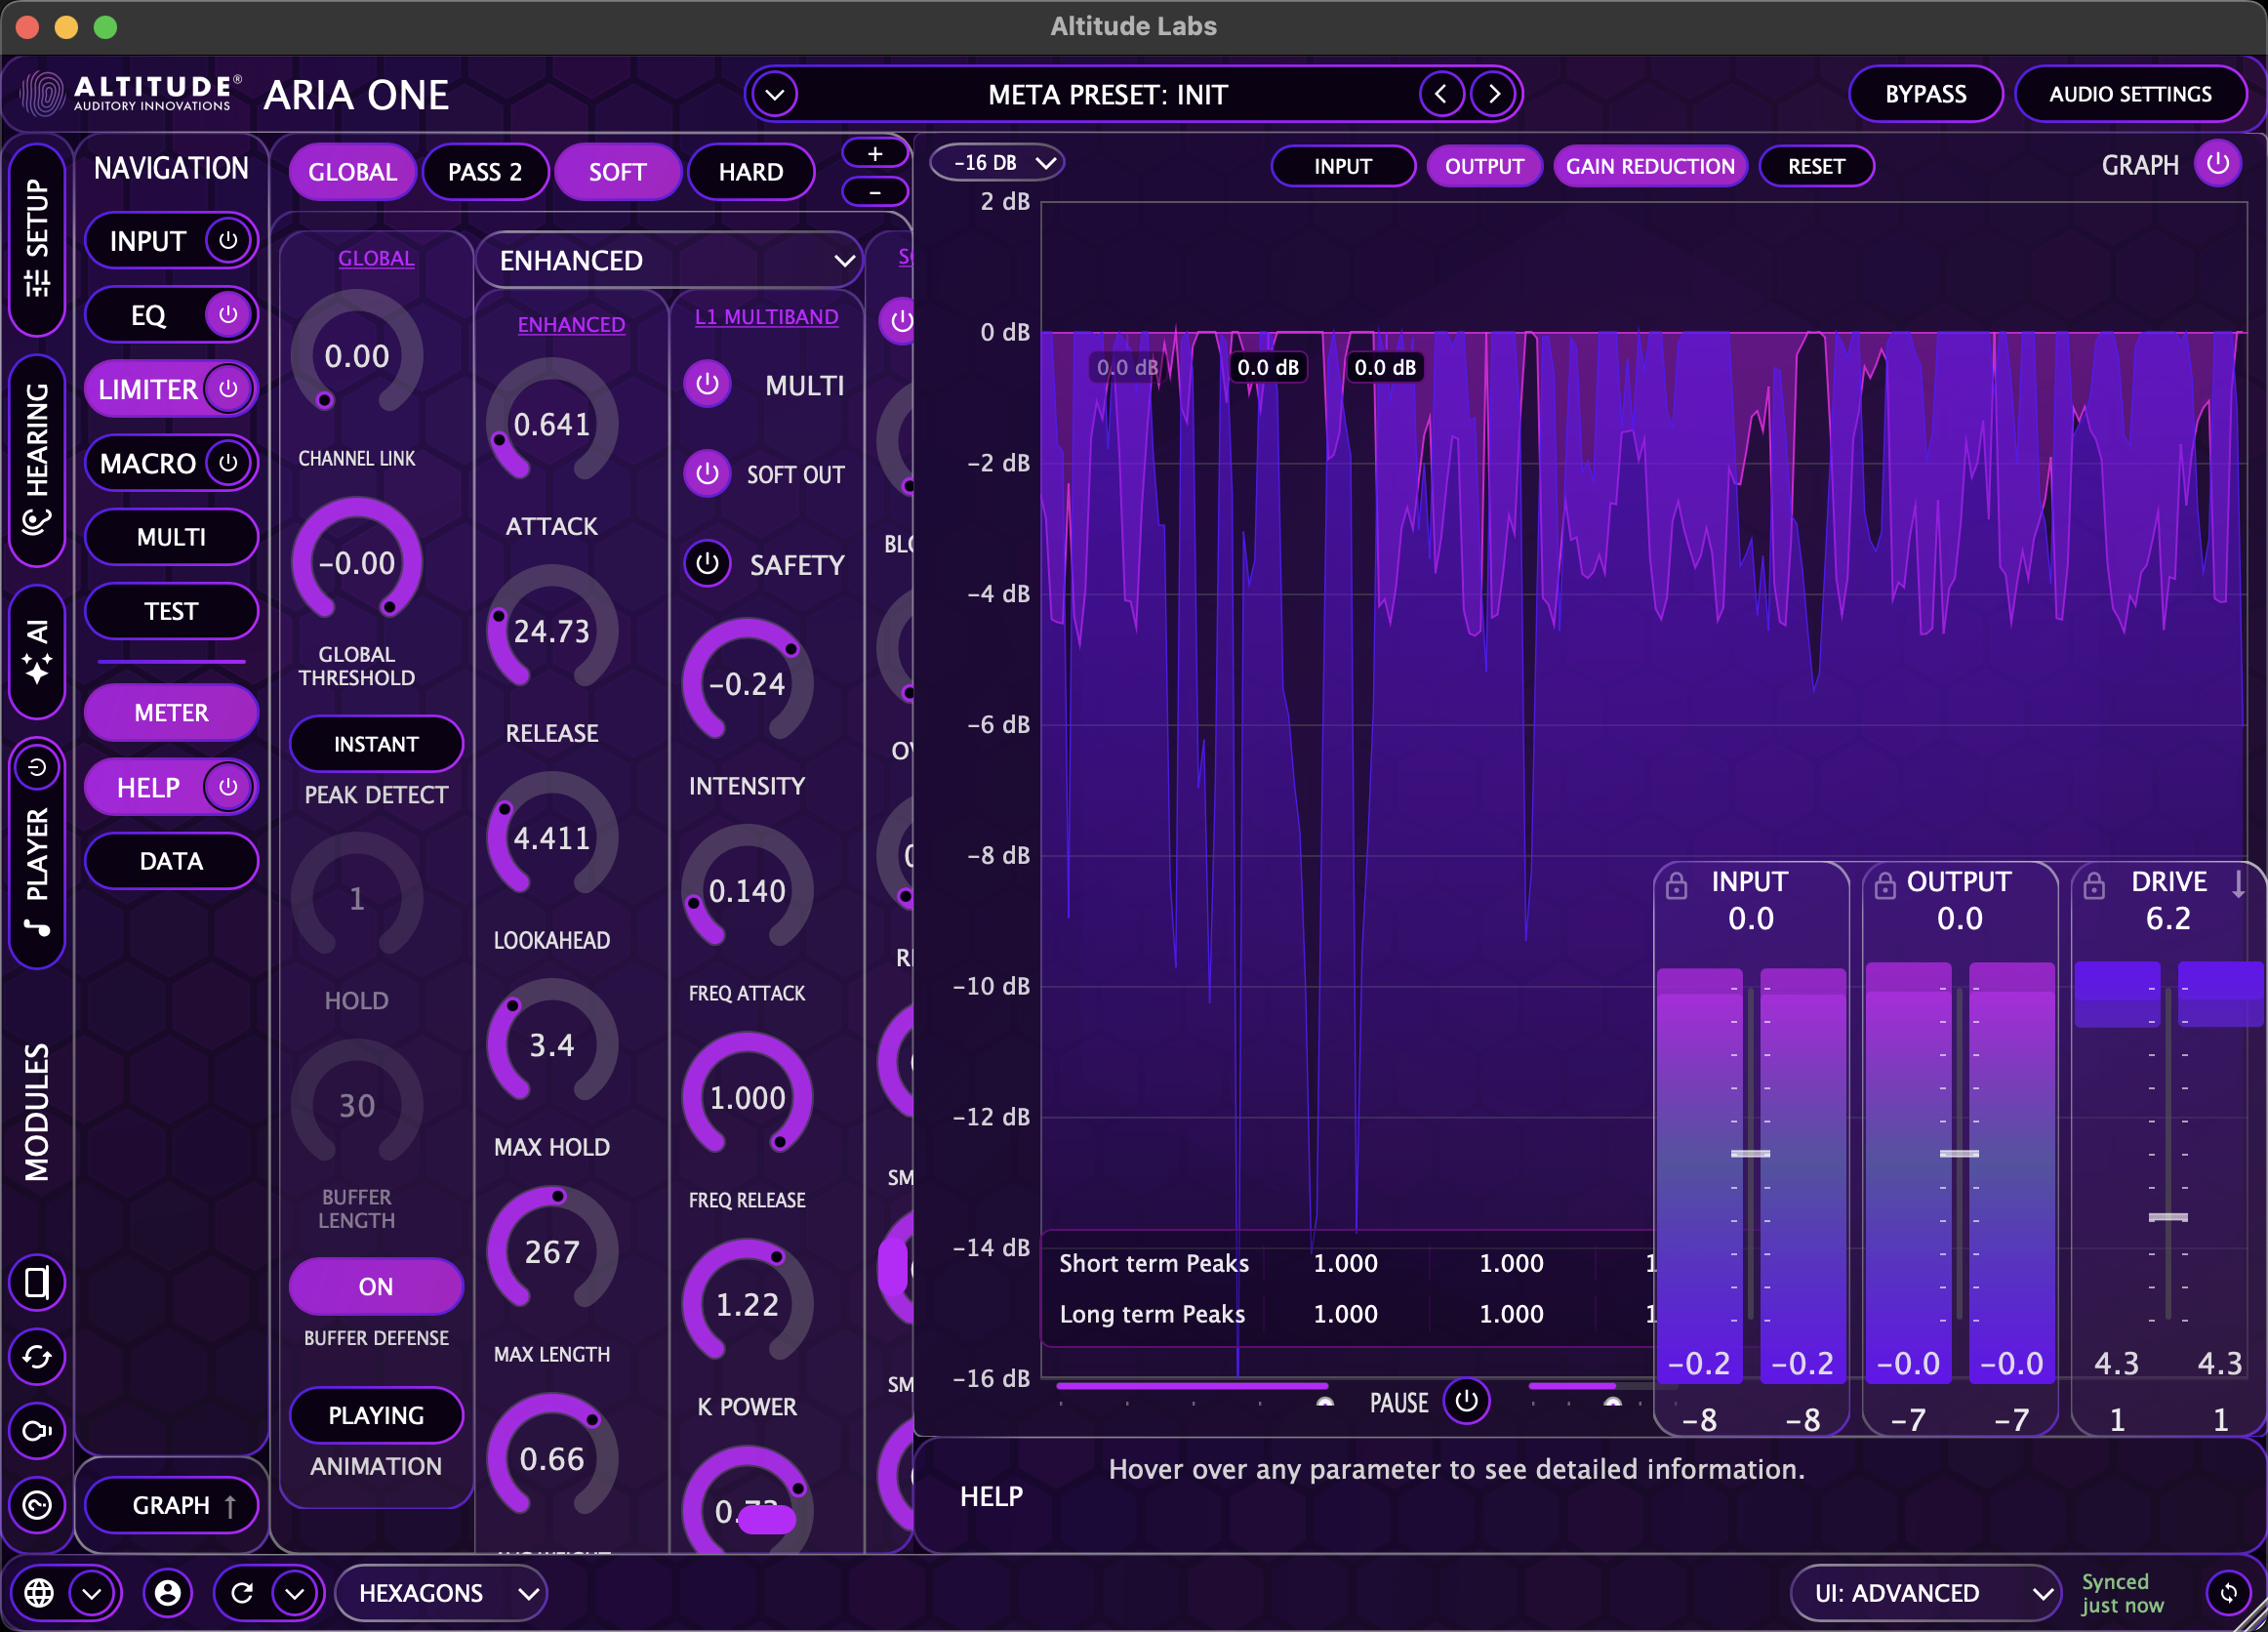This screenshot has width=2268, height=1632.
Task: Expand the META PRESET: INIT dropdown chevron
Action: [x=774, y=94]
